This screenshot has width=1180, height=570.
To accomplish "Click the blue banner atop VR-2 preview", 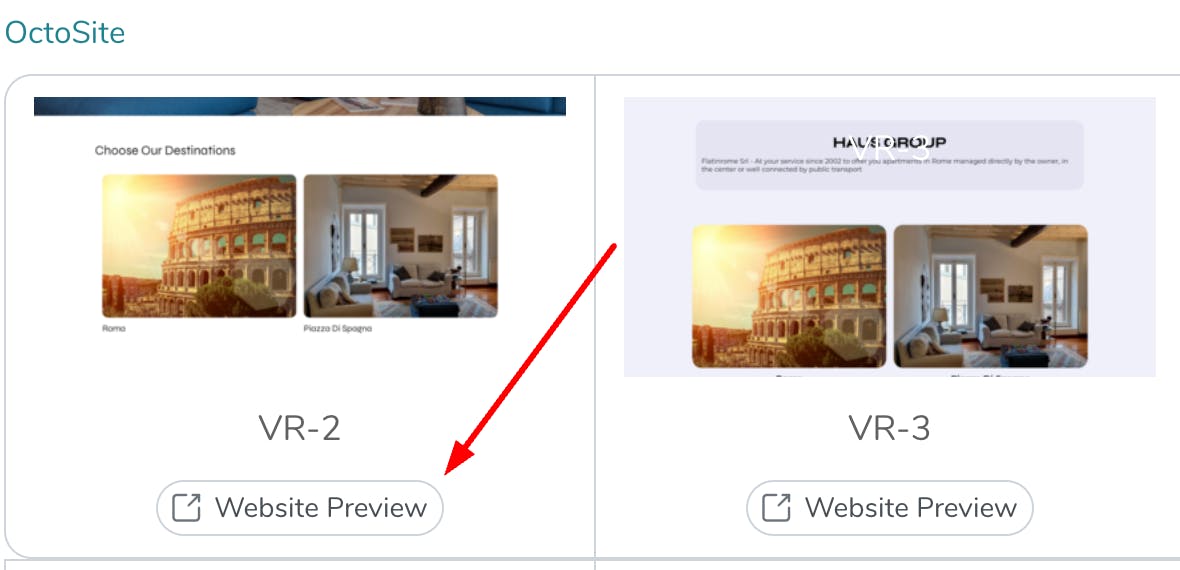I will pyautogui.click(x=300, y=106).
